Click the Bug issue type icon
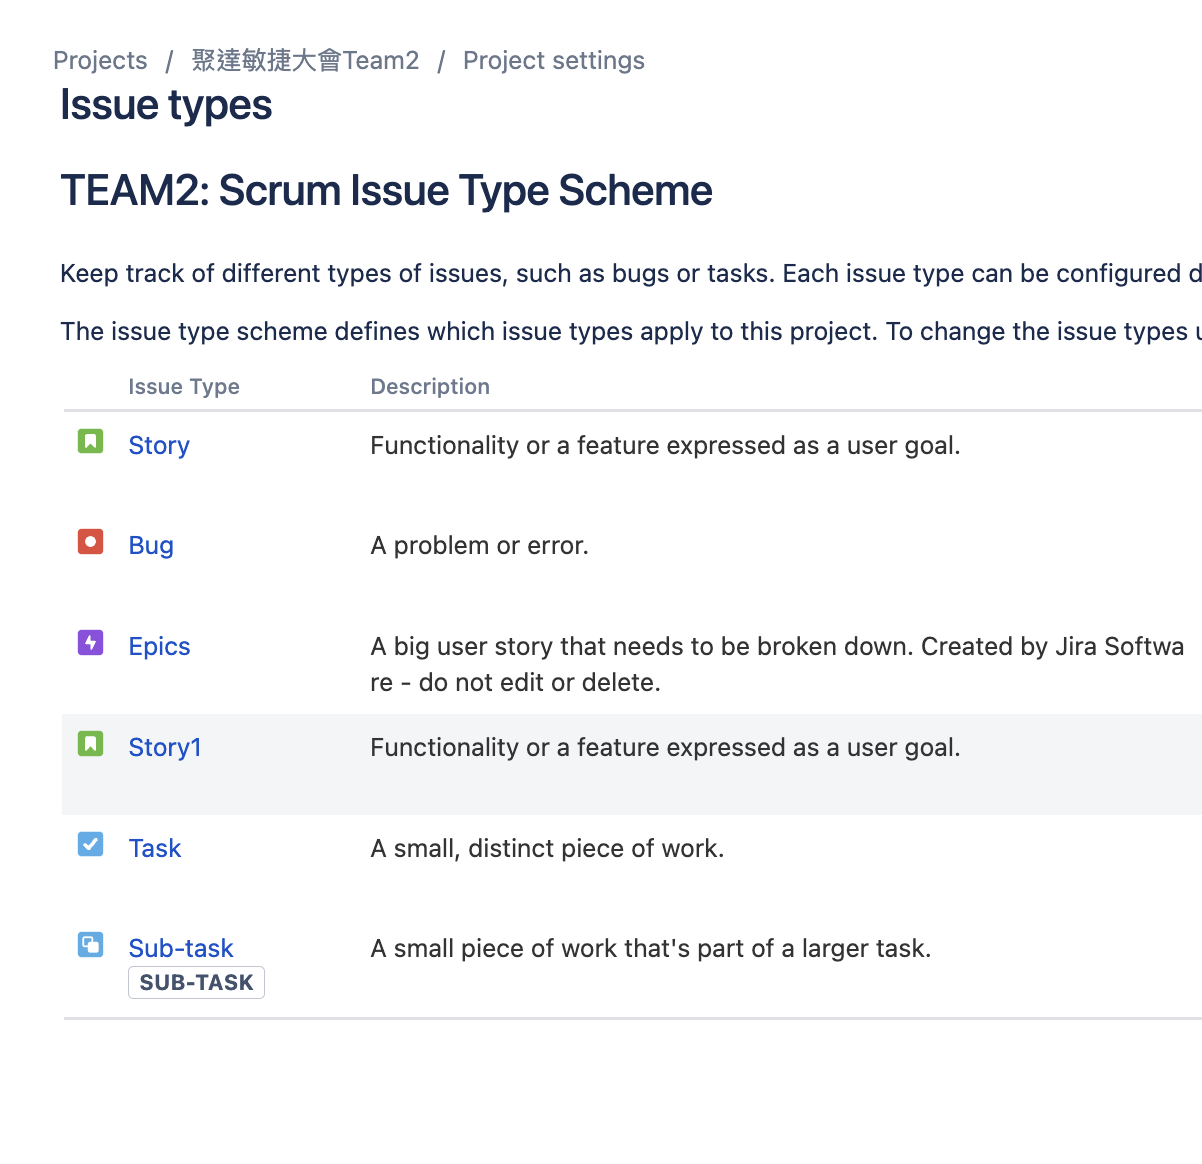 tap(89, 543)
